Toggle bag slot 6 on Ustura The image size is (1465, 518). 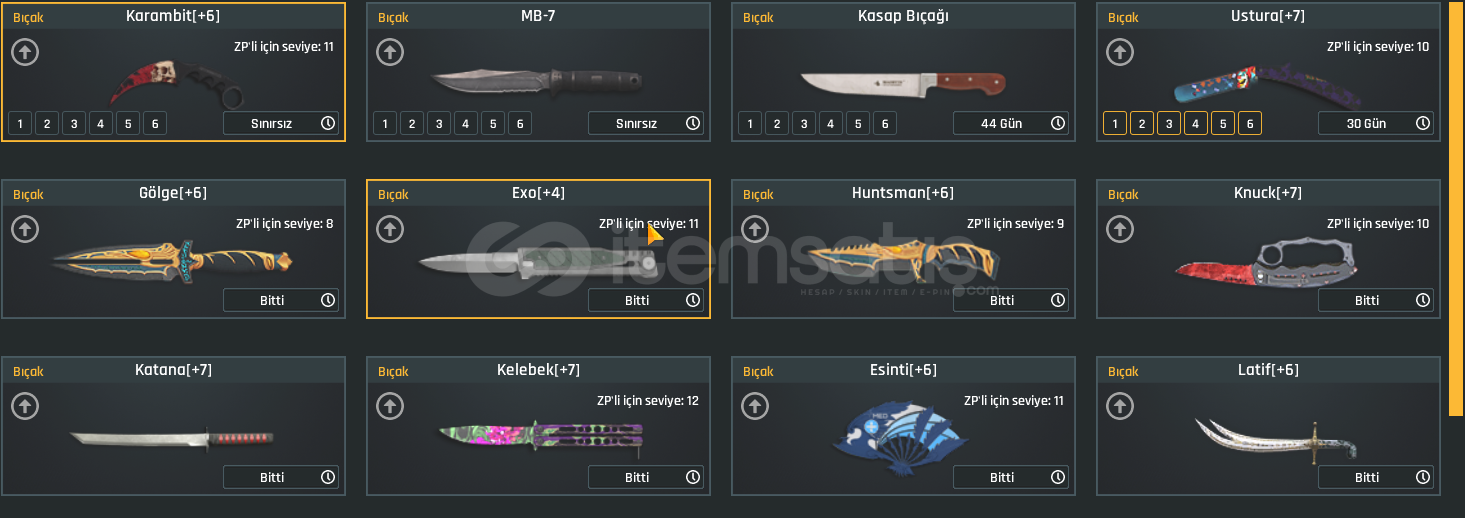tap(1250, 123)
